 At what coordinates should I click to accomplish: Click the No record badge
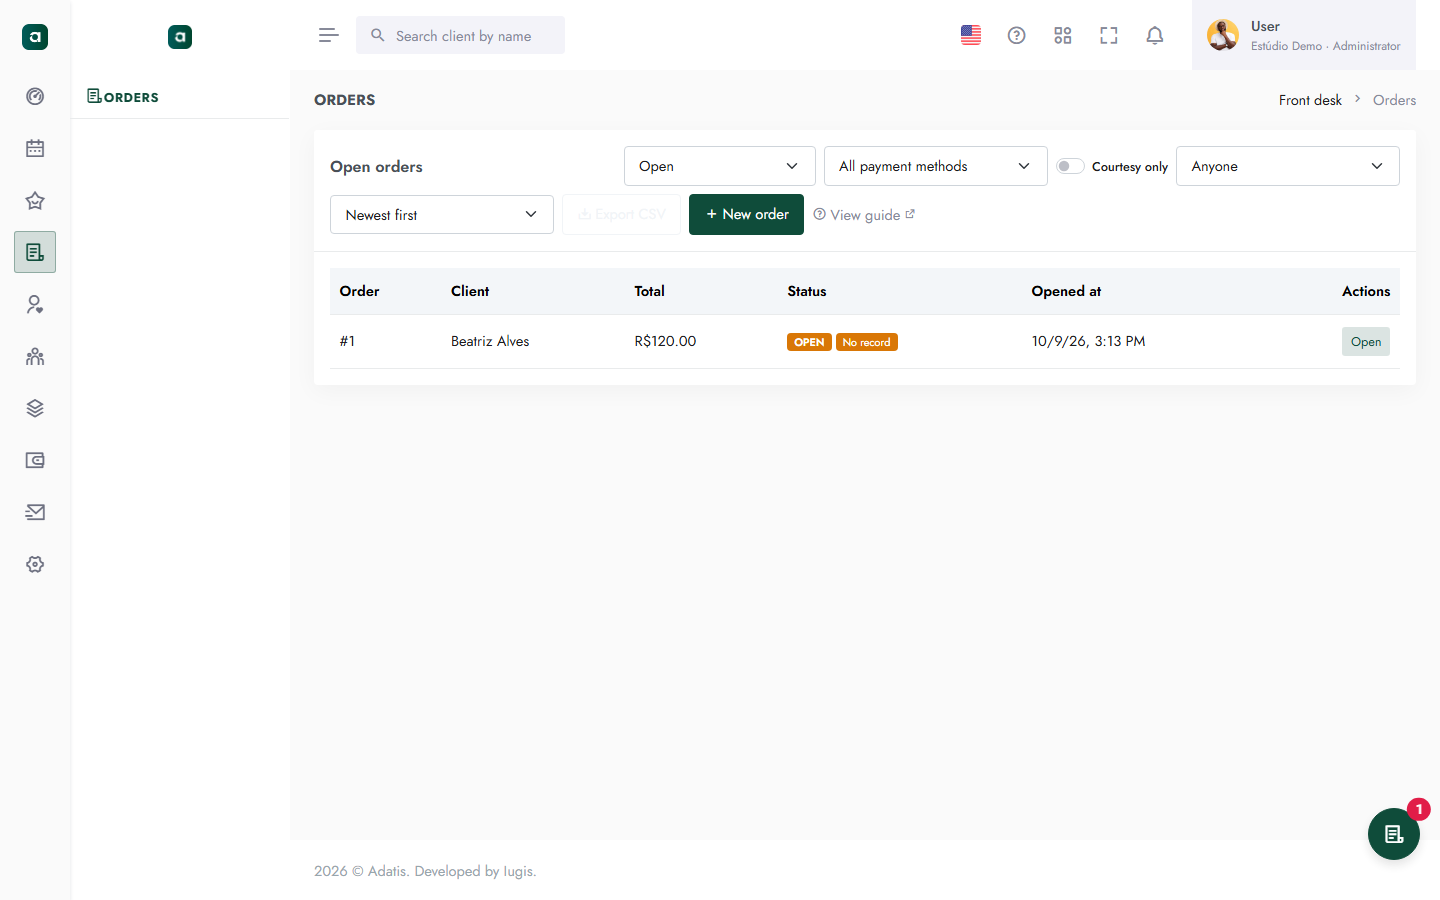867,342
